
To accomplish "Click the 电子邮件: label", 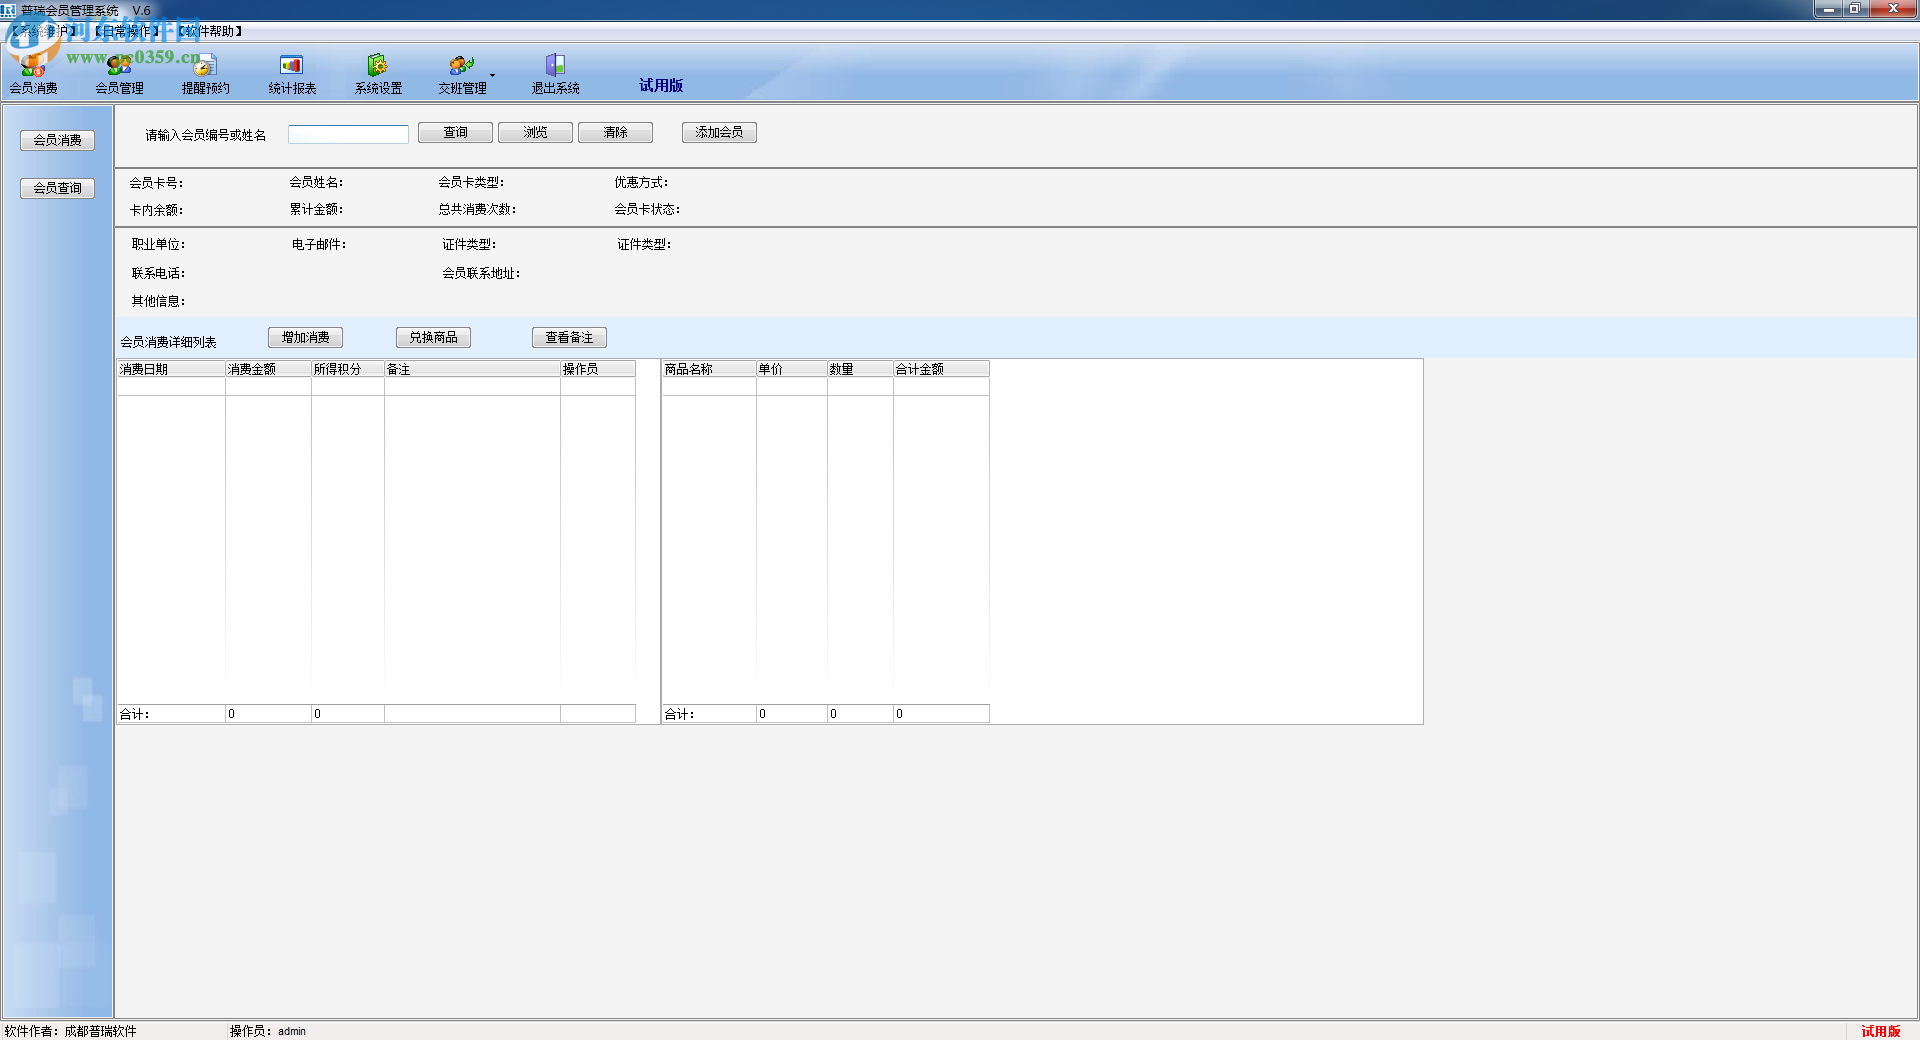I will click(319, 244).
